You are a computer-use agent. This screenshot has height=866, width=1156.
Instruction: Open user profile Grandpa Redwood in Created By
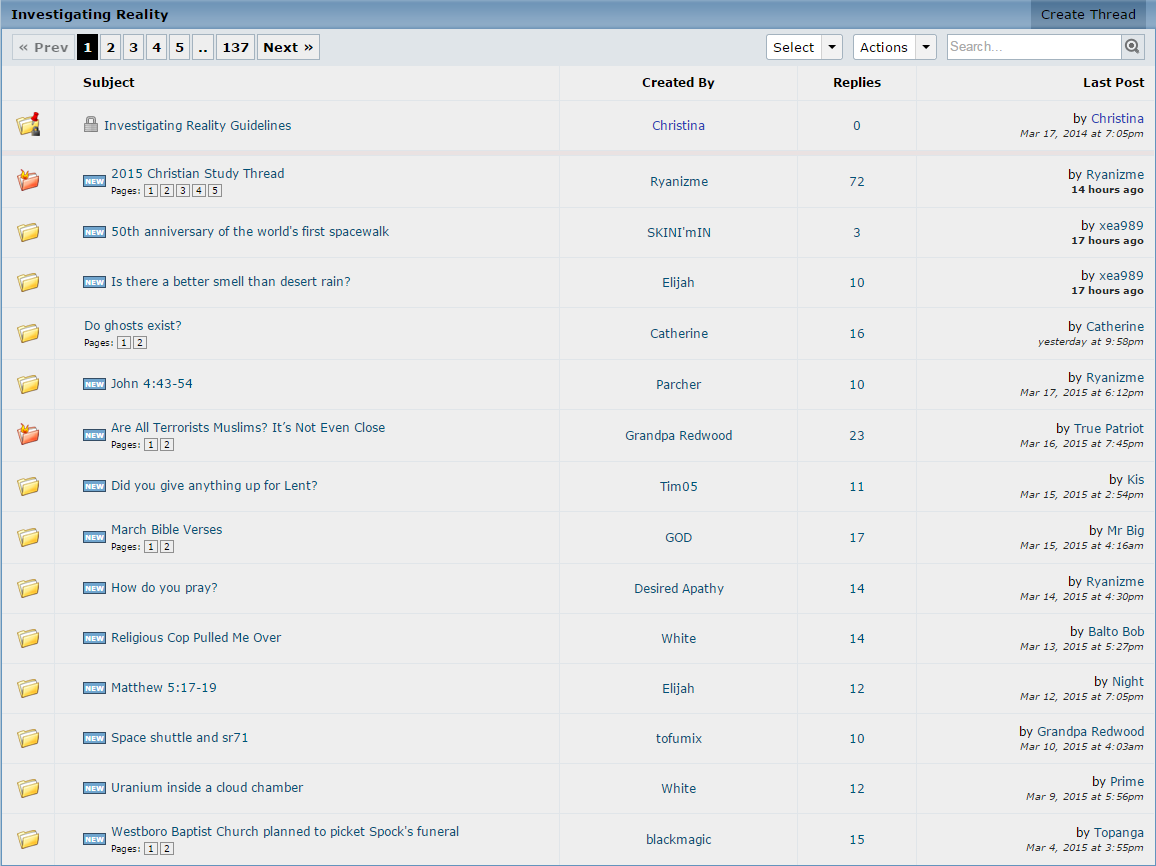tap(678, 435)
